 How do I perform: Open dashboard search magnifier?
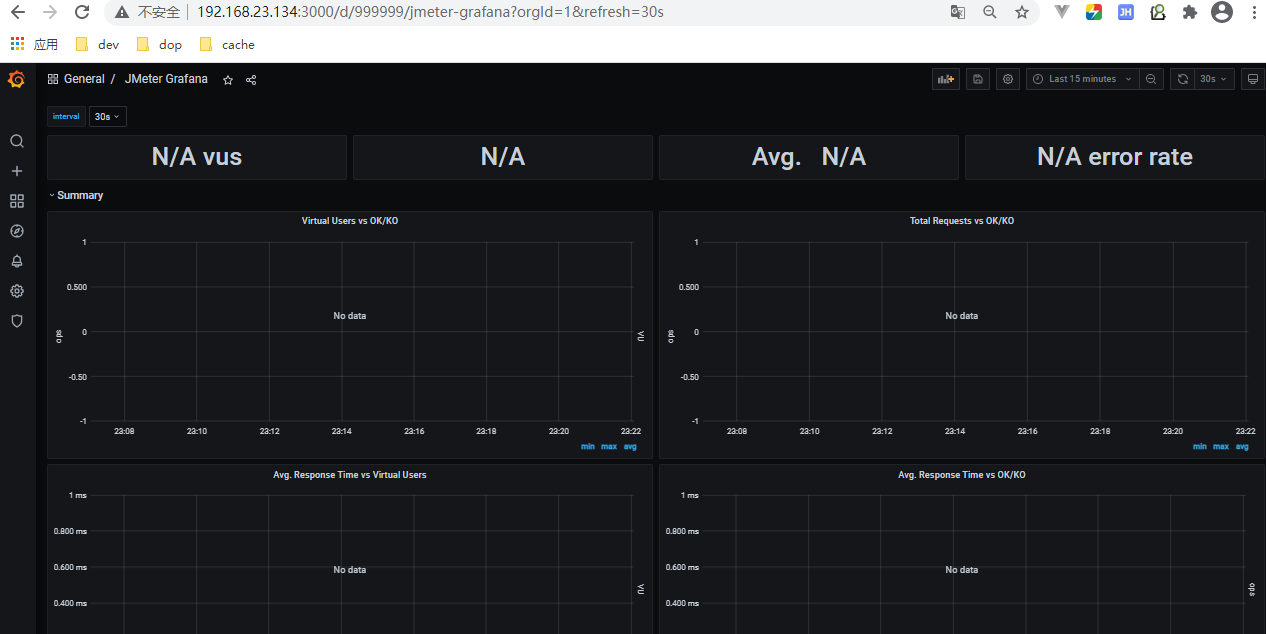coord(16,141)
